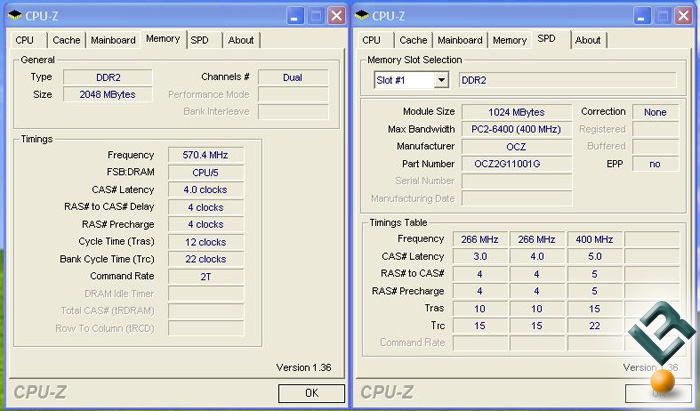This screenshot has height=411, width=700.
Task: Click the Tras 15 cell in Timings Table
Action: 594,308
